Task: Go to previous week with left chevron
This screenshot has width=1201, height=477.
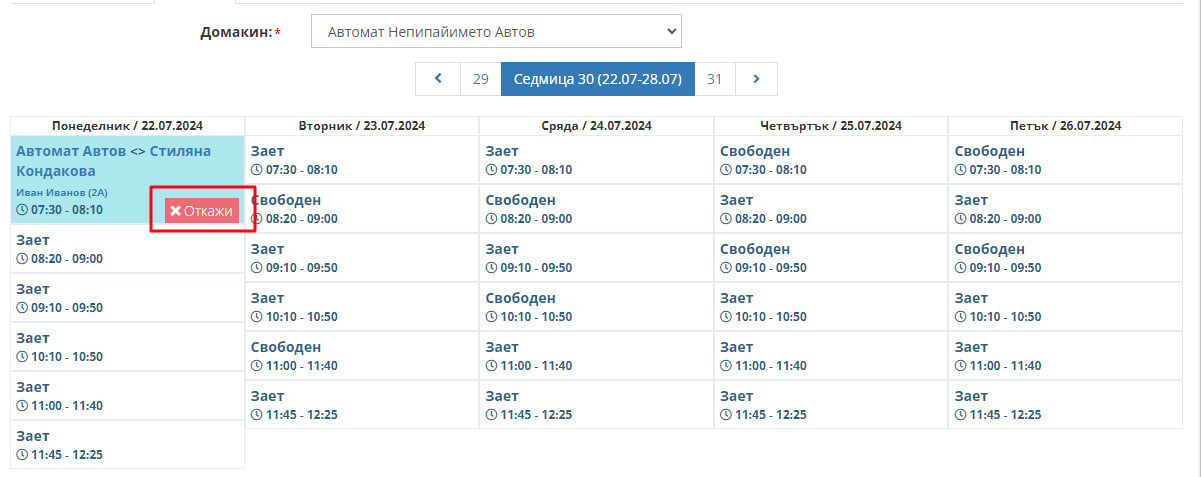Action: (x=438, y=79)
